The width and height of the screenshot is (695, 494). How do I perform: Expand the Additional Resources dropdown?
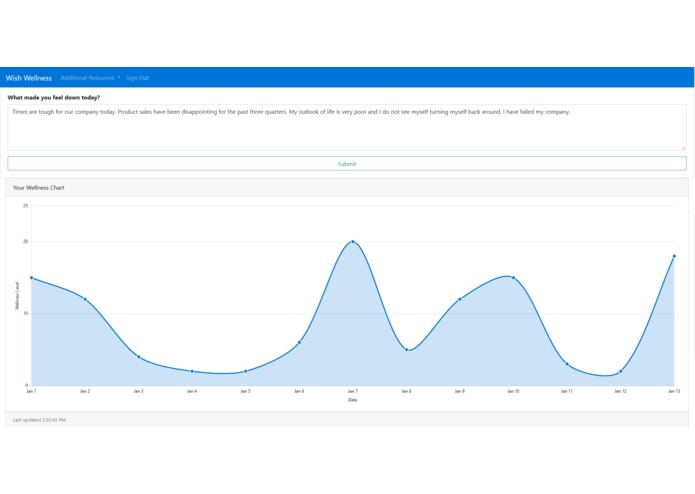click(90, 78)
